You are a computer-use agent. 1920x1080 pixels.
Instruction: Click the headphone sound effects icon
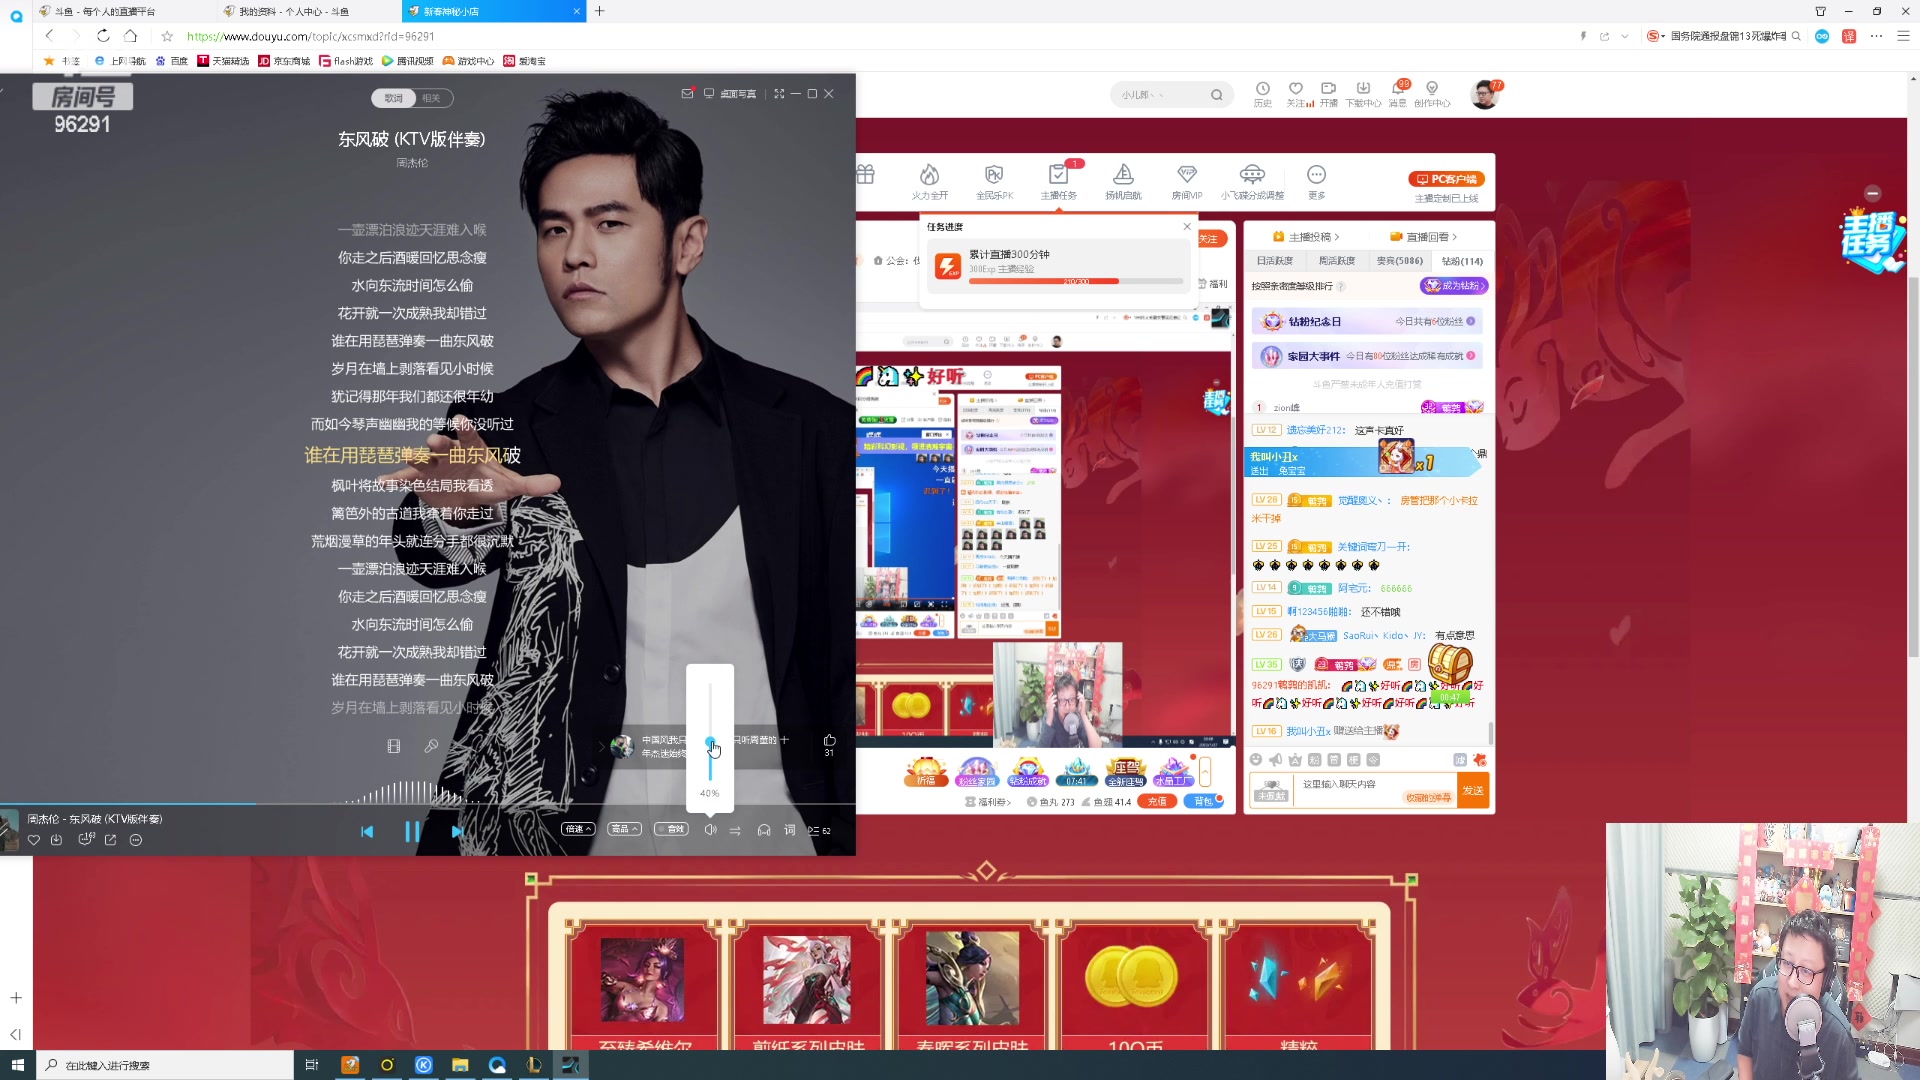pos(764,830)
